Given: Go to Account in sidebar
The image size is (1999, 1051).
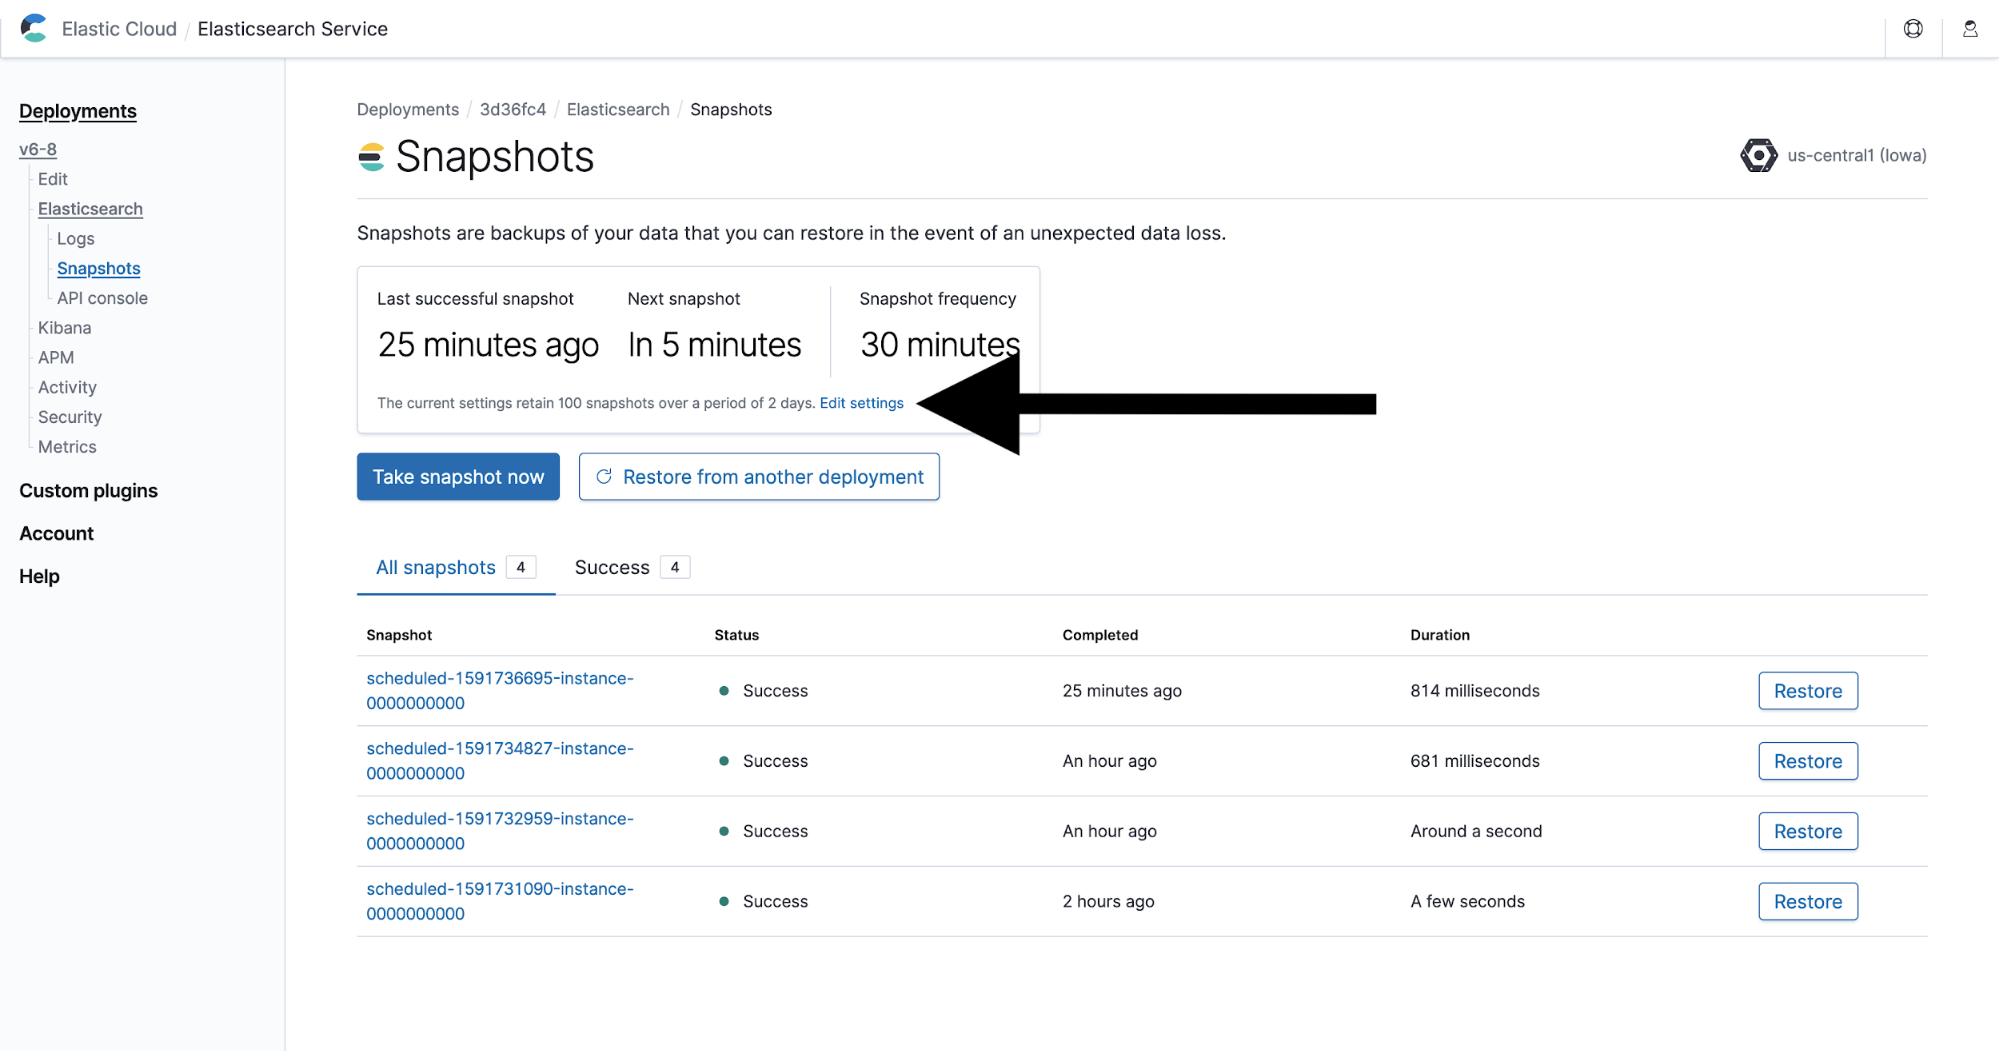Looking at the screenshot, I should (x=56, y=534).
